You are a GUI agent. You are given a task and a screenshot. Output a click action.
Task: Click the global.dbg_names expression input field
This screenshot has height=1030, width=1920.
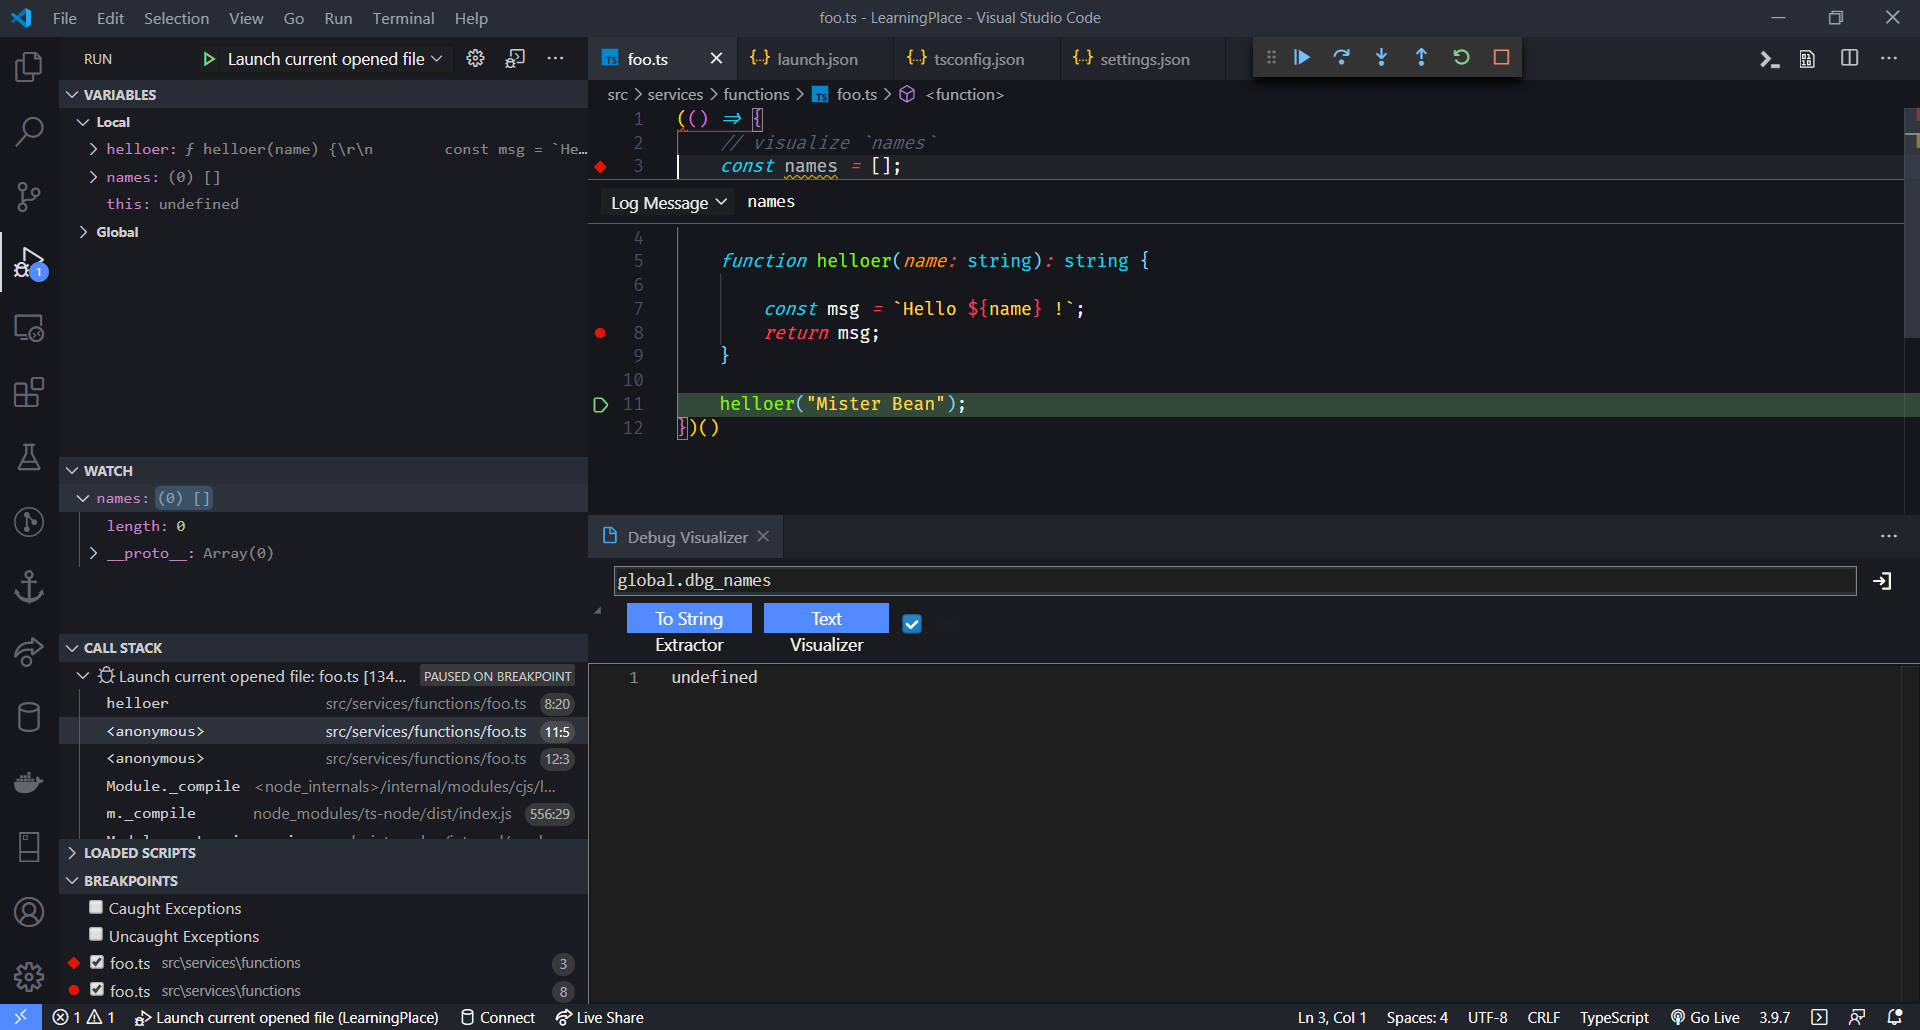pyautogui.click(x=1234, y=581)
